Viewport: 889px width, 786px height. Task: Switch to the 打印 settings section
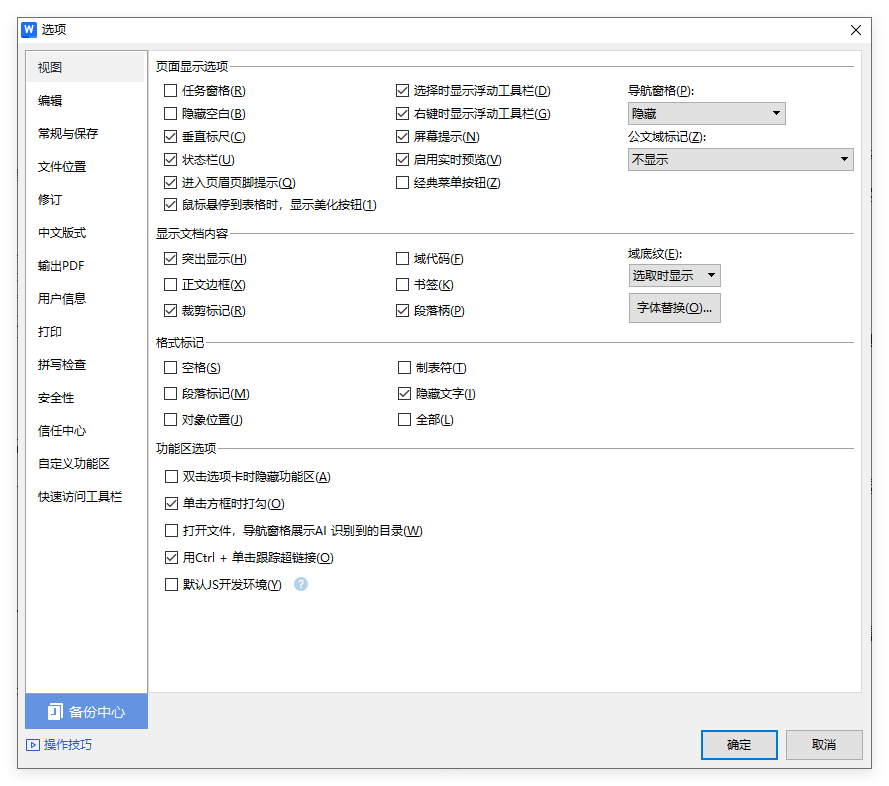48,331
